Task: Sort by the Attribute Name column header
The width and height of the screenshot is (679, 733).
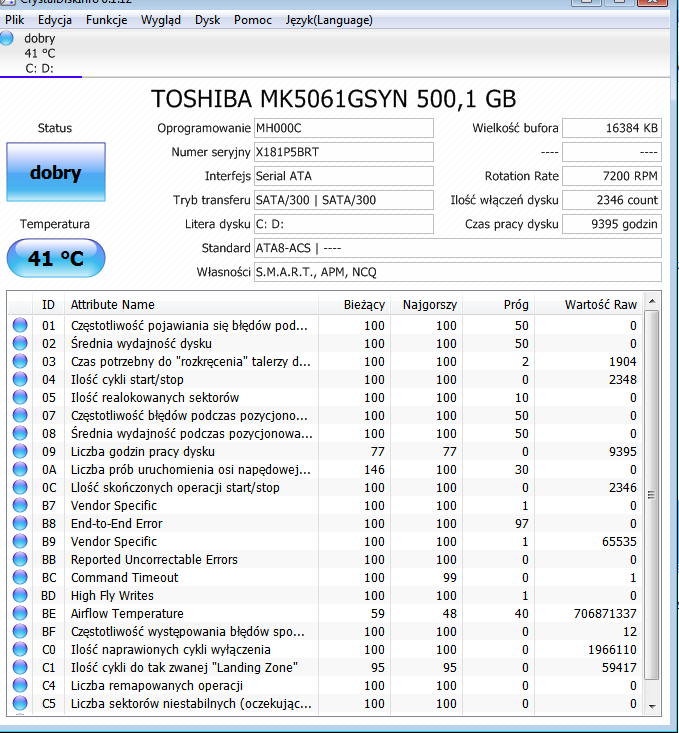Action: pyautogui.click(x=191, y=304)
